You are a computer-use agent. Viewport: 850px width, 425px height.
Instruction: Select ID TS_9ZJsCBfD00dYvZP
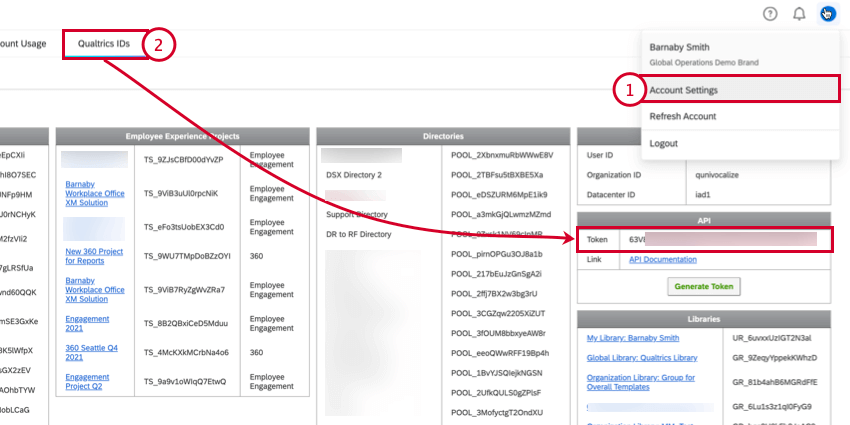point(183,160)
